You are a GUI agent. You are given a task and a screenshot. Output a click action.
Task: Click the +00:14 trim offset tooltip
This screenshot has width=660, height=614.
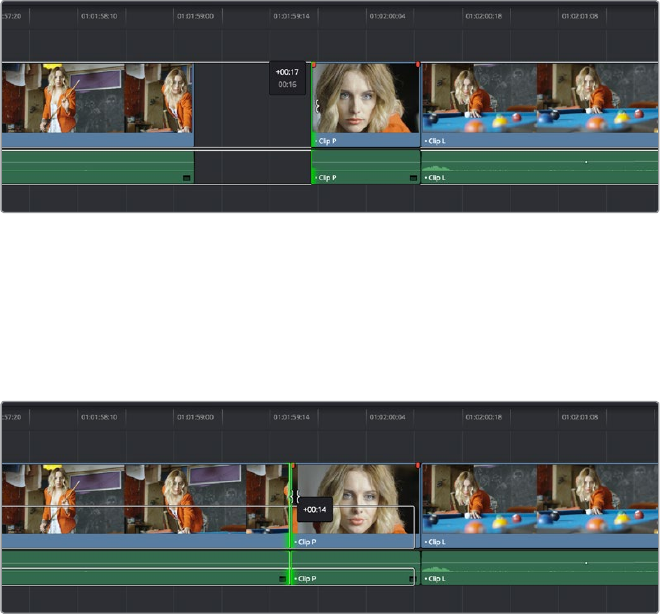pyautogui.click(x=315, y=510)
